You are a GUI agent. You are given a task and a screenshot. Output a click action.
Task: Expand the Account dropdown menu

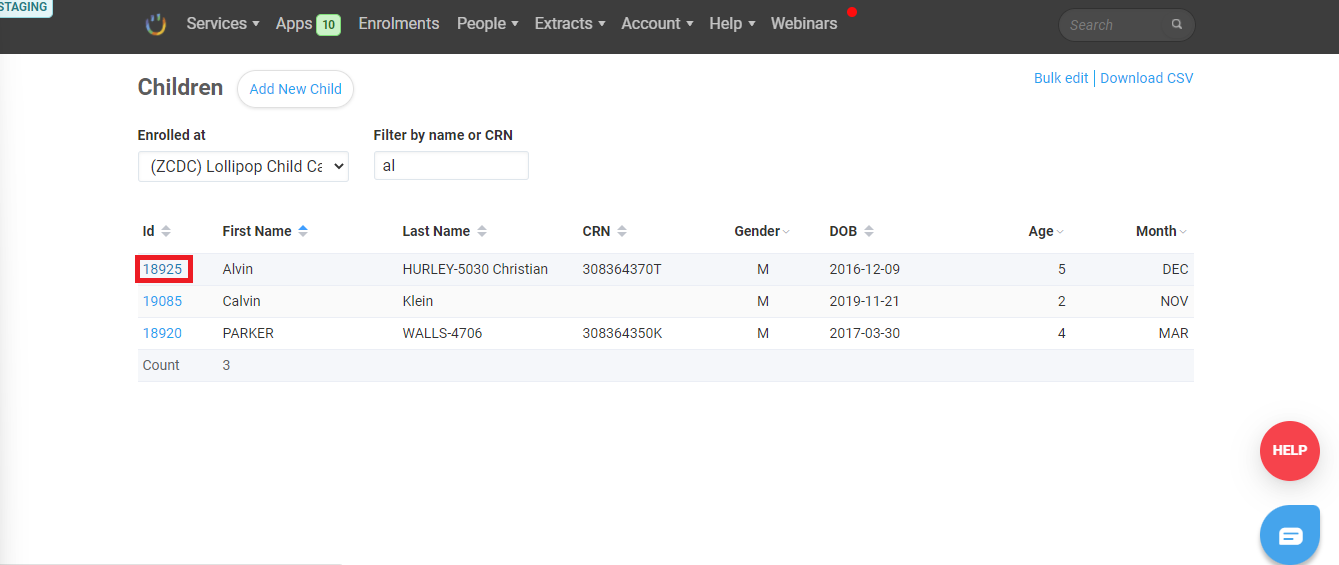[x=657, y=23]
